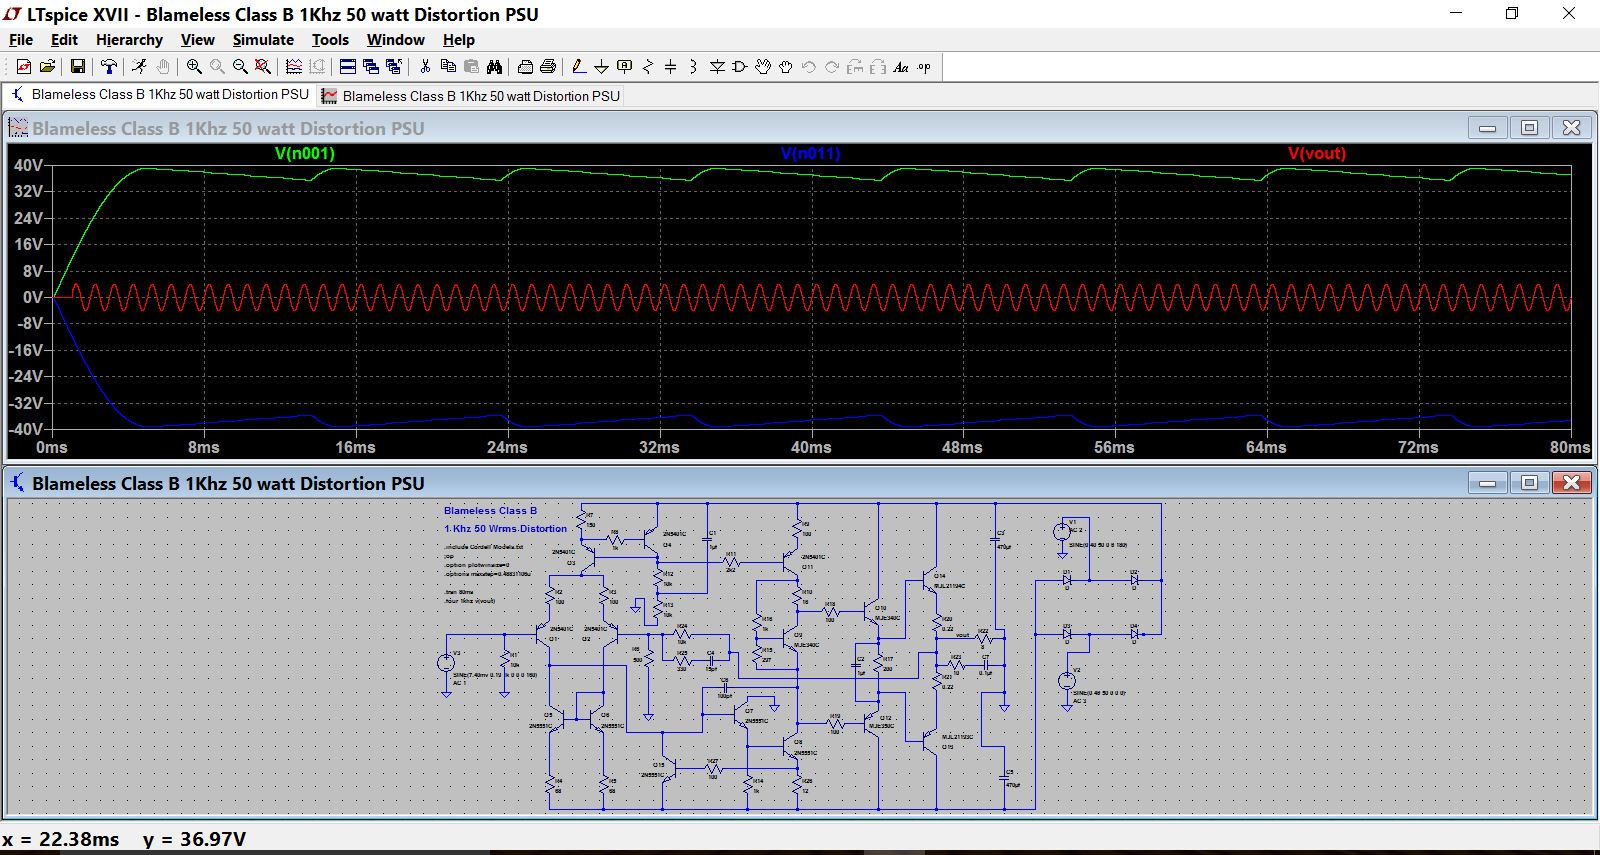Add a SPICE directive with the .op icon
This screenshot has height=855, width=1600.
tap(924, 67)
